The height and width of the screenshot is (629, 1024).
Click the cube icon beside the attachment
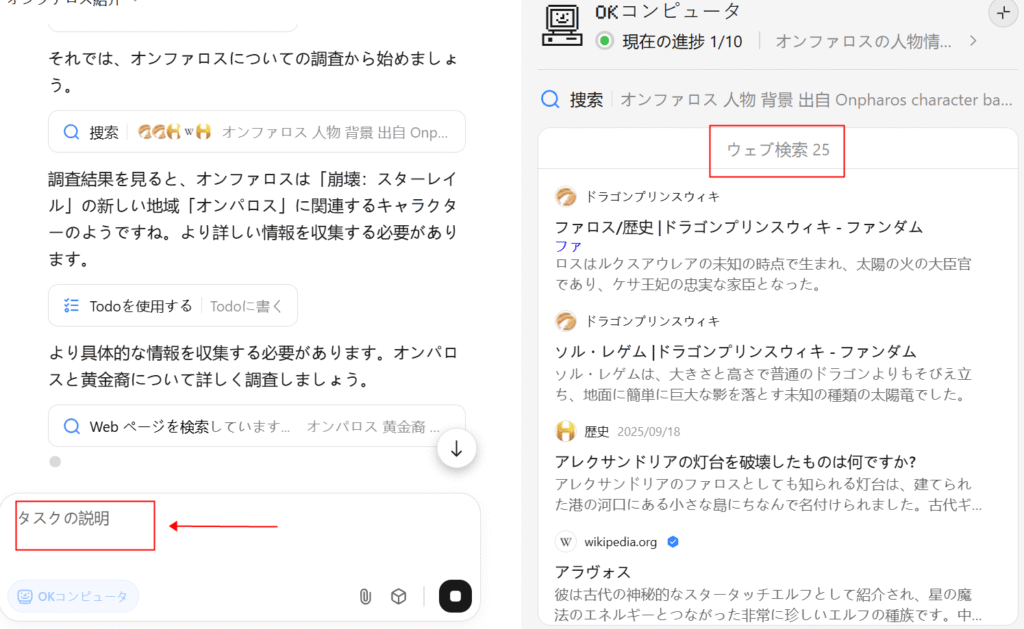398,597
